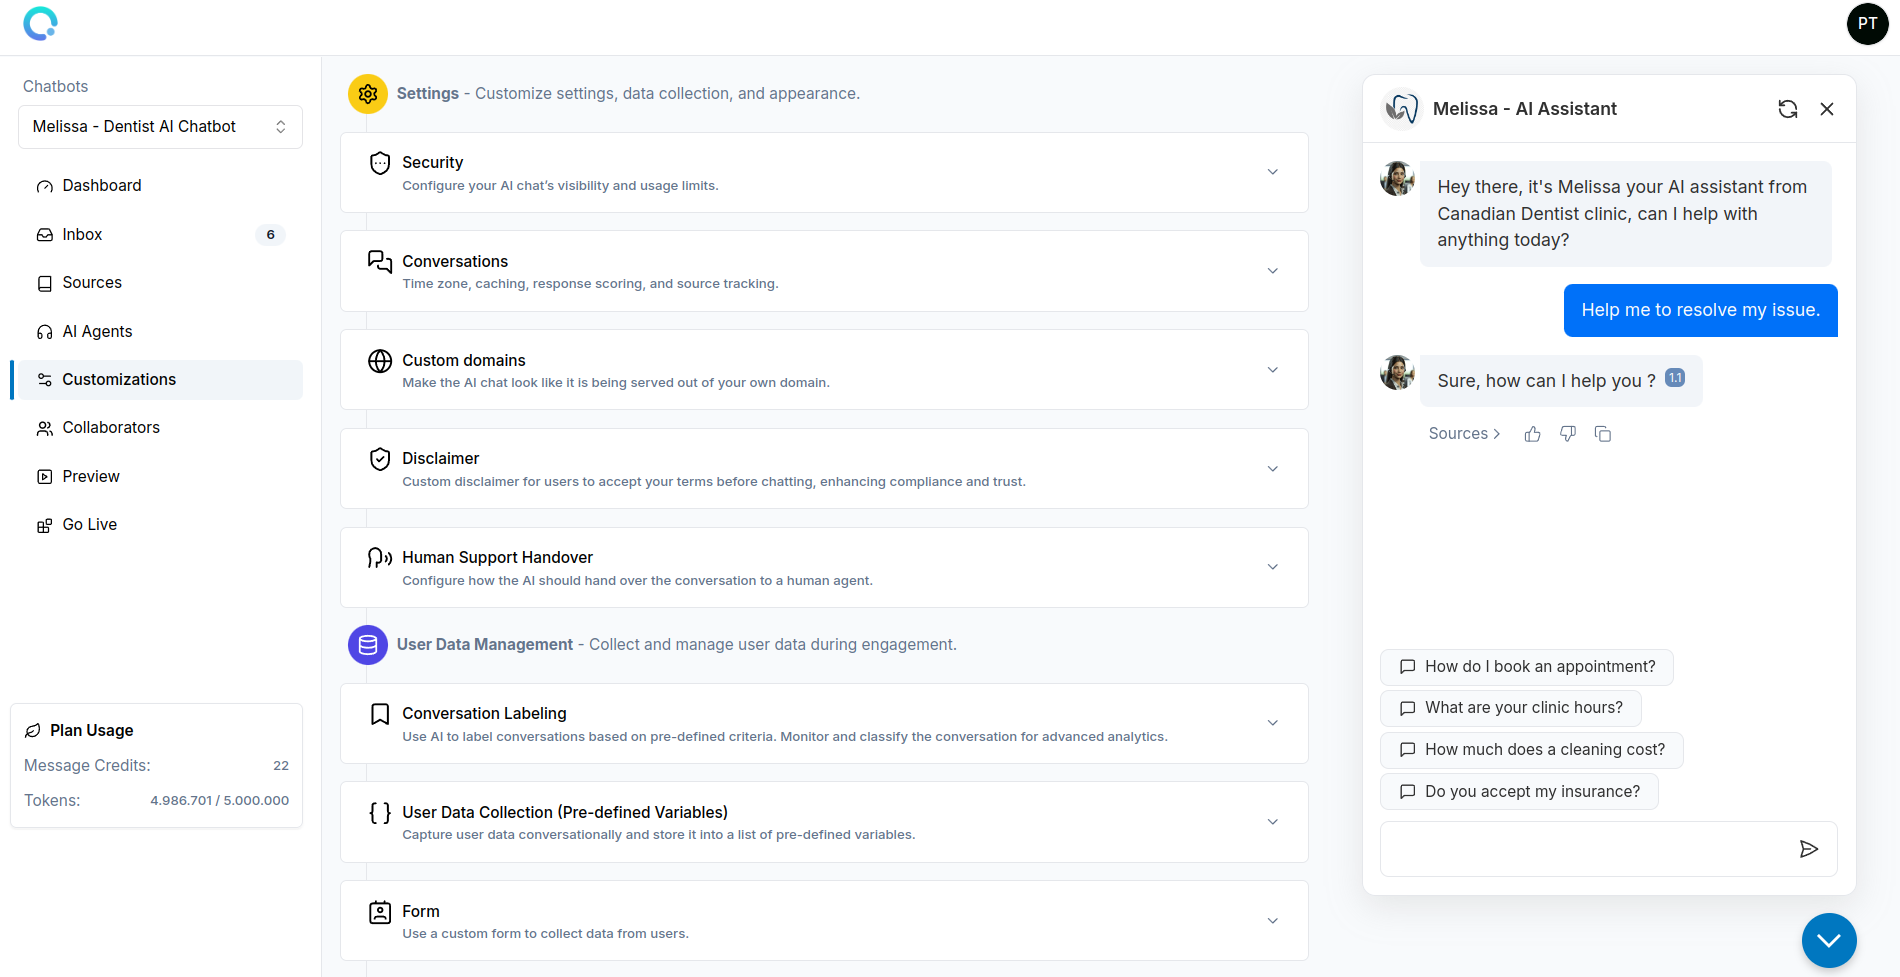This screenshot has height=977, width=1900.
Task: Open the Chatbots heading area
Action: [55, 86]
